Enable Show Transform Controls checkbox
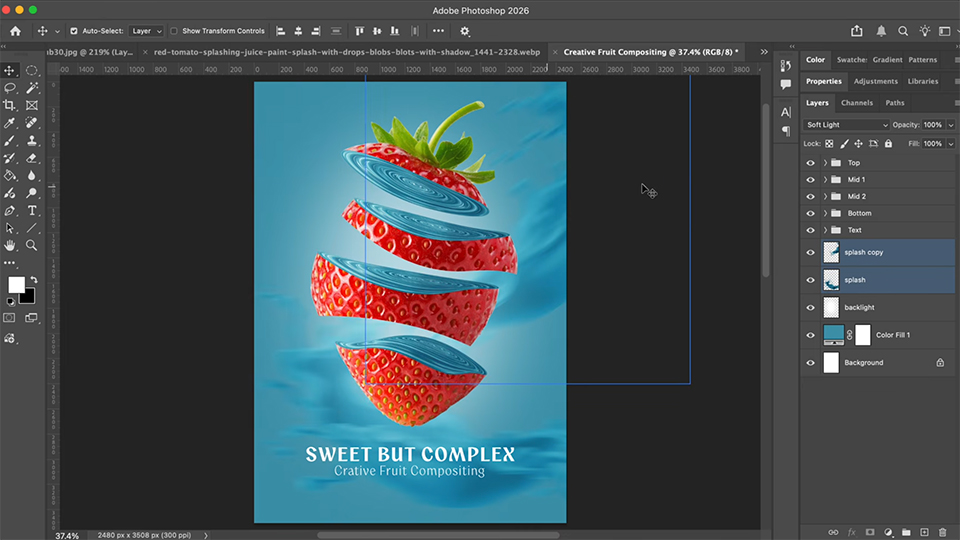The width and height of the screenshot is (960, 540). [x=175, y=31]
